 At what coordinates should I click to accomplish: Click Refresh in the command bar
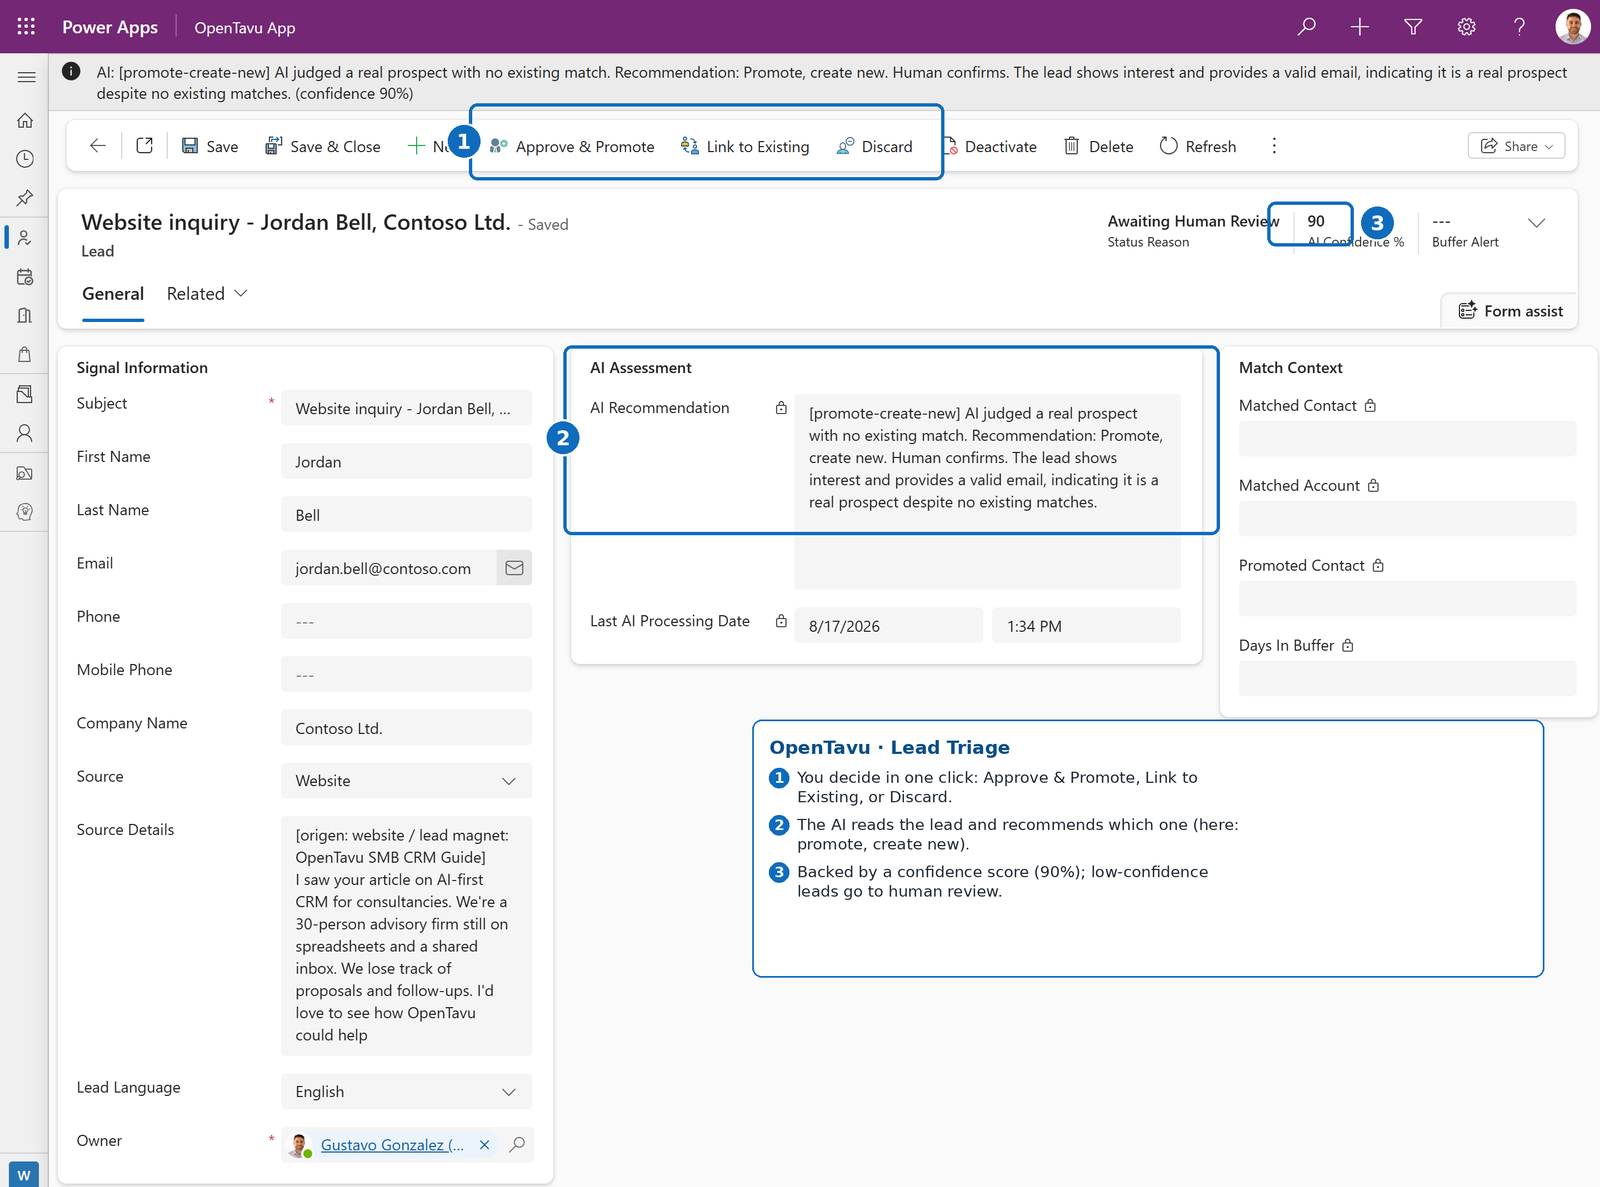click(1198, 146)
